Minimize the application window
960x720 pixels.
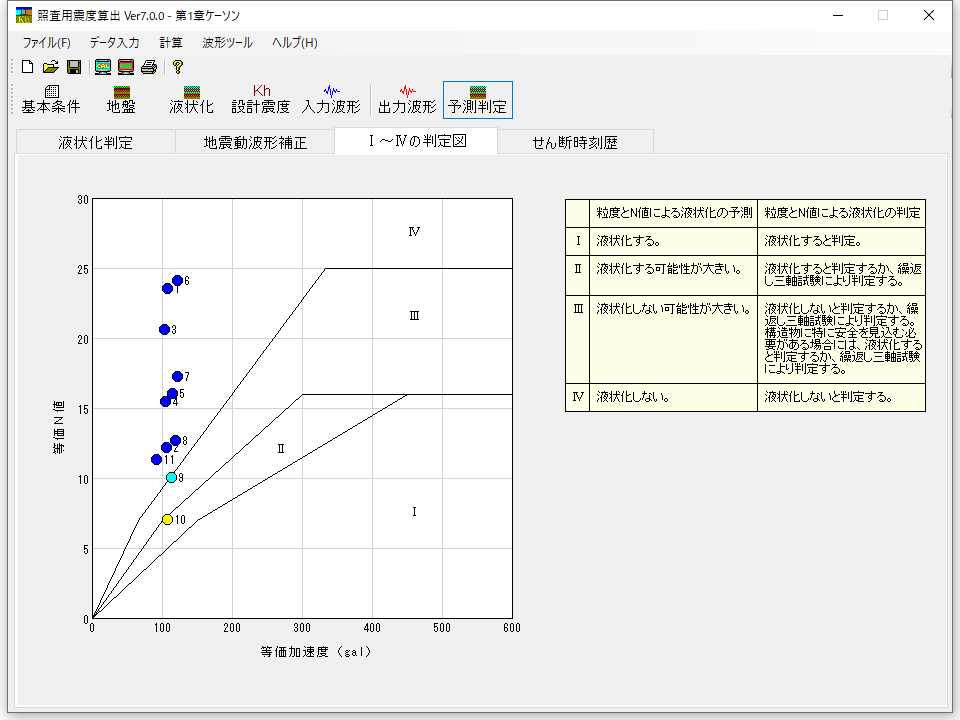tap(838, 15)
